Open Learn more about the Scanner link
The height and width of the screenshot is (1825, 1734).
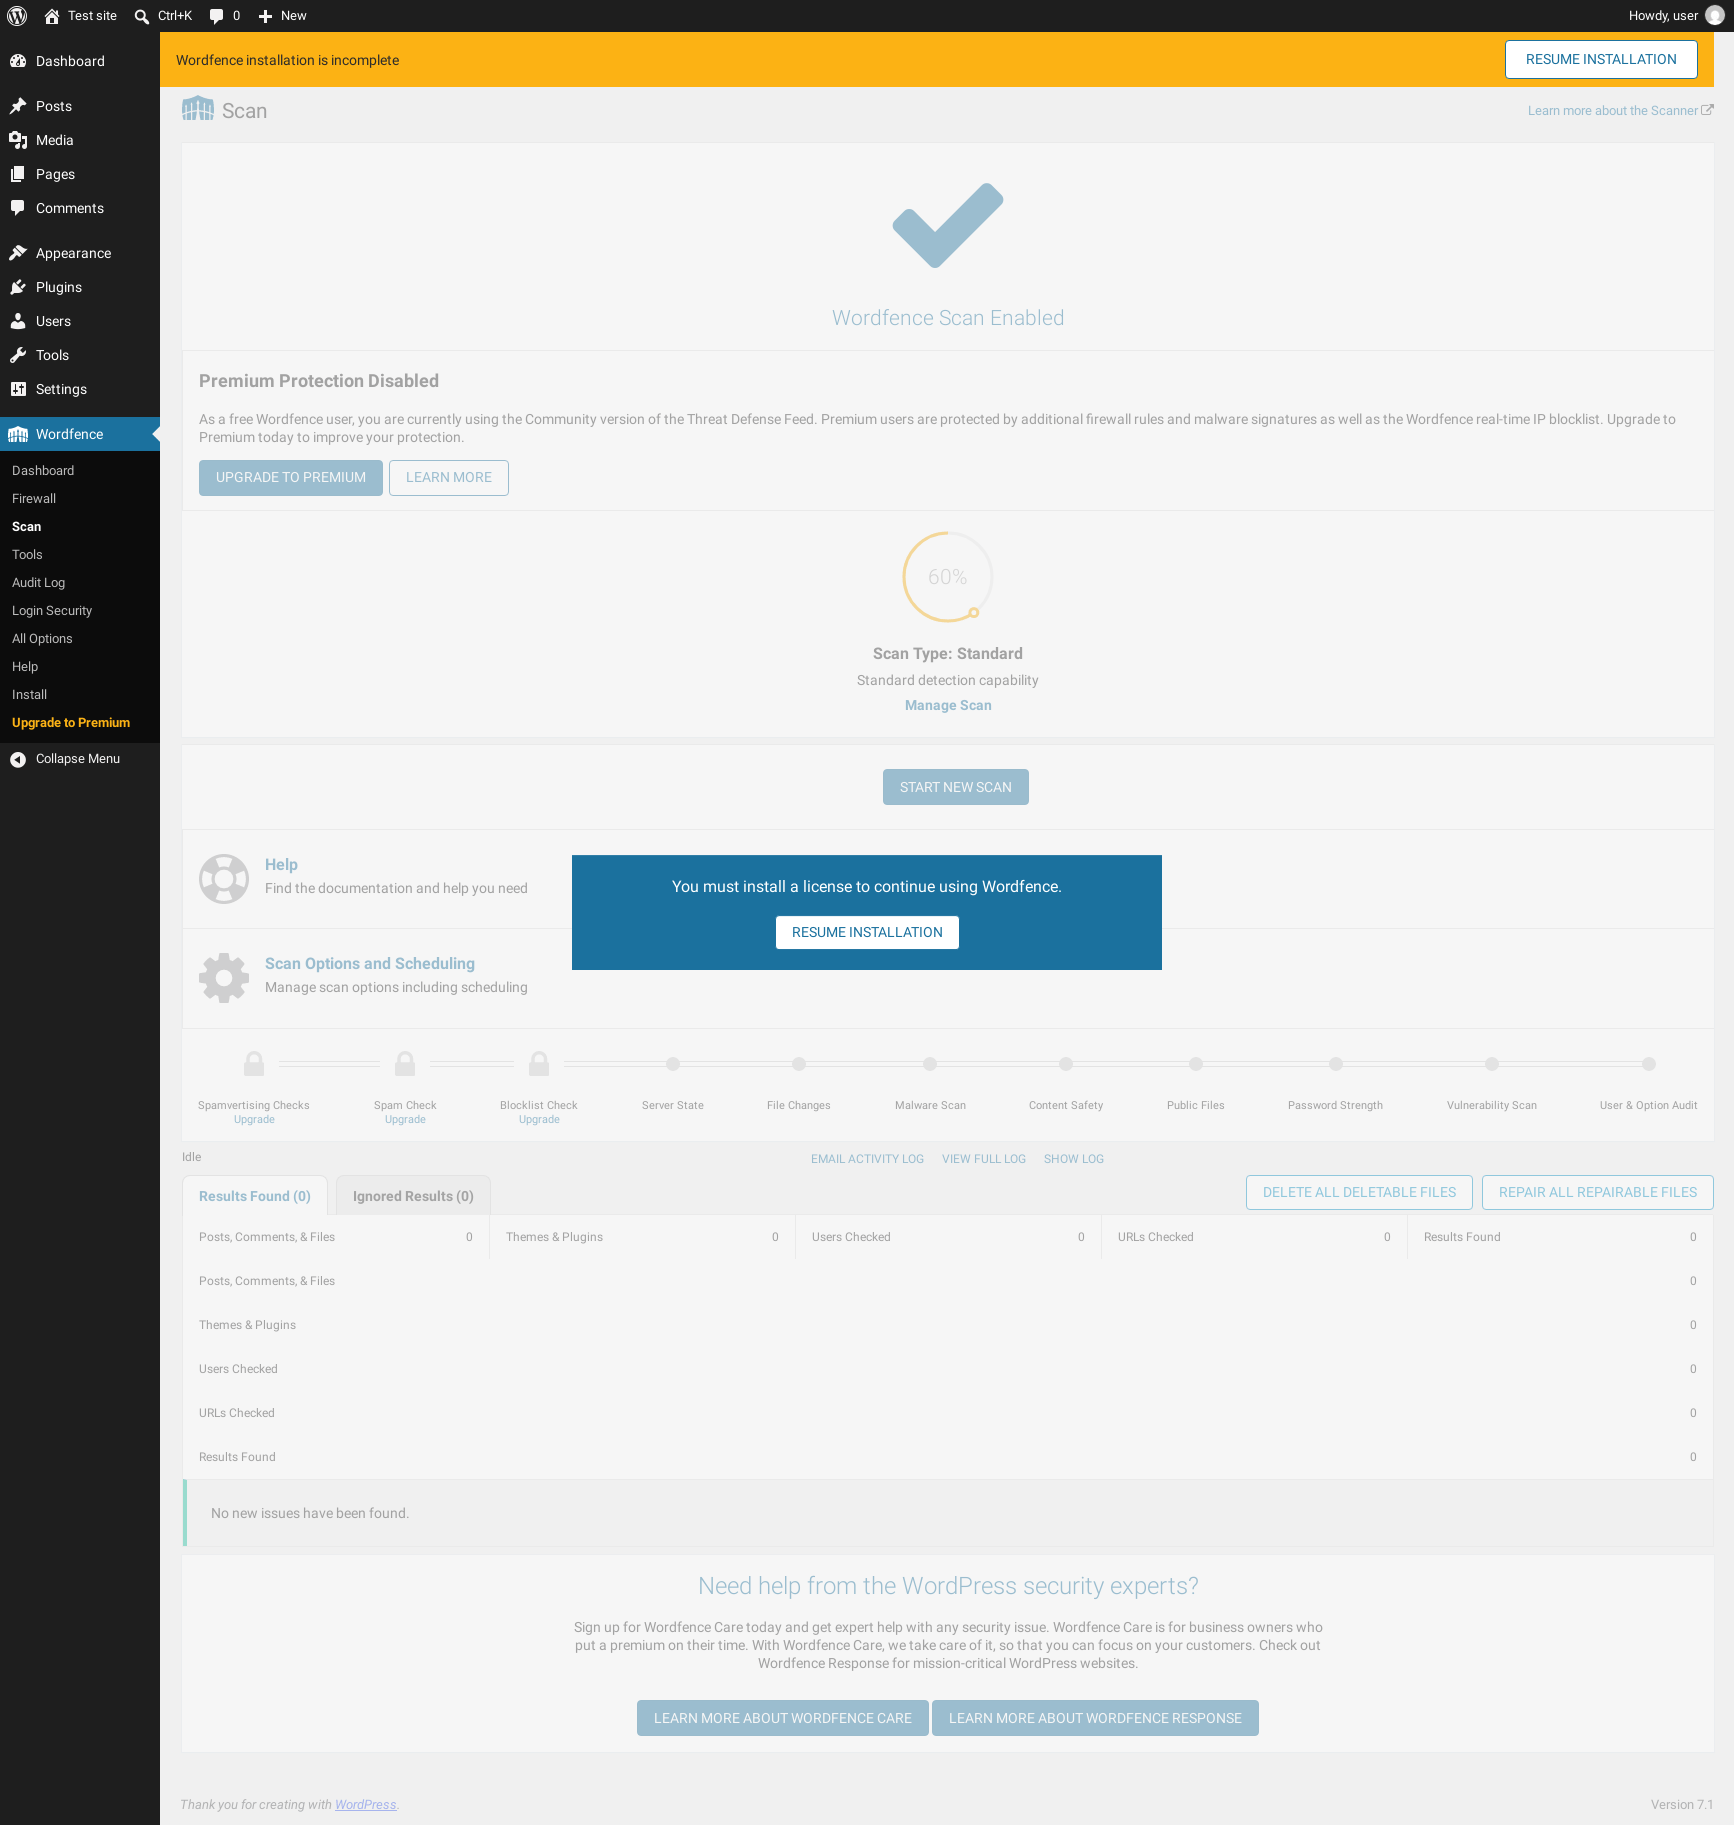click(x=1620, y=111)
